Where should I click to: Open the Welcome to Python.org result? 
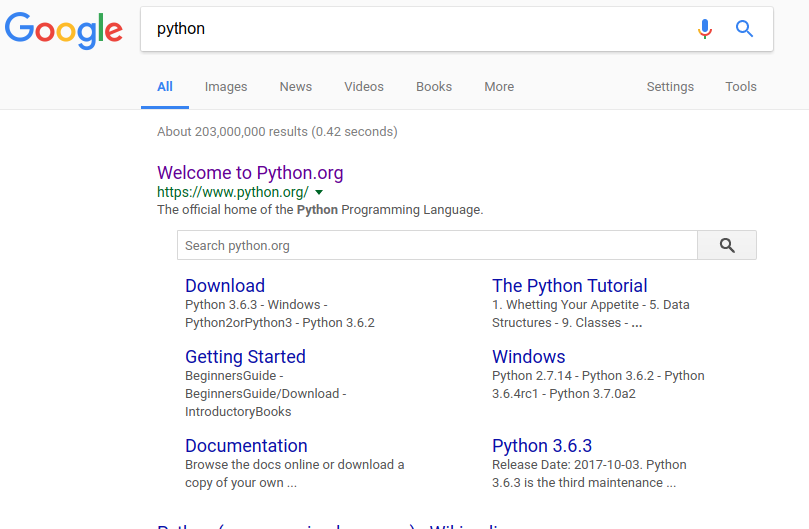(x=250, y=173)
